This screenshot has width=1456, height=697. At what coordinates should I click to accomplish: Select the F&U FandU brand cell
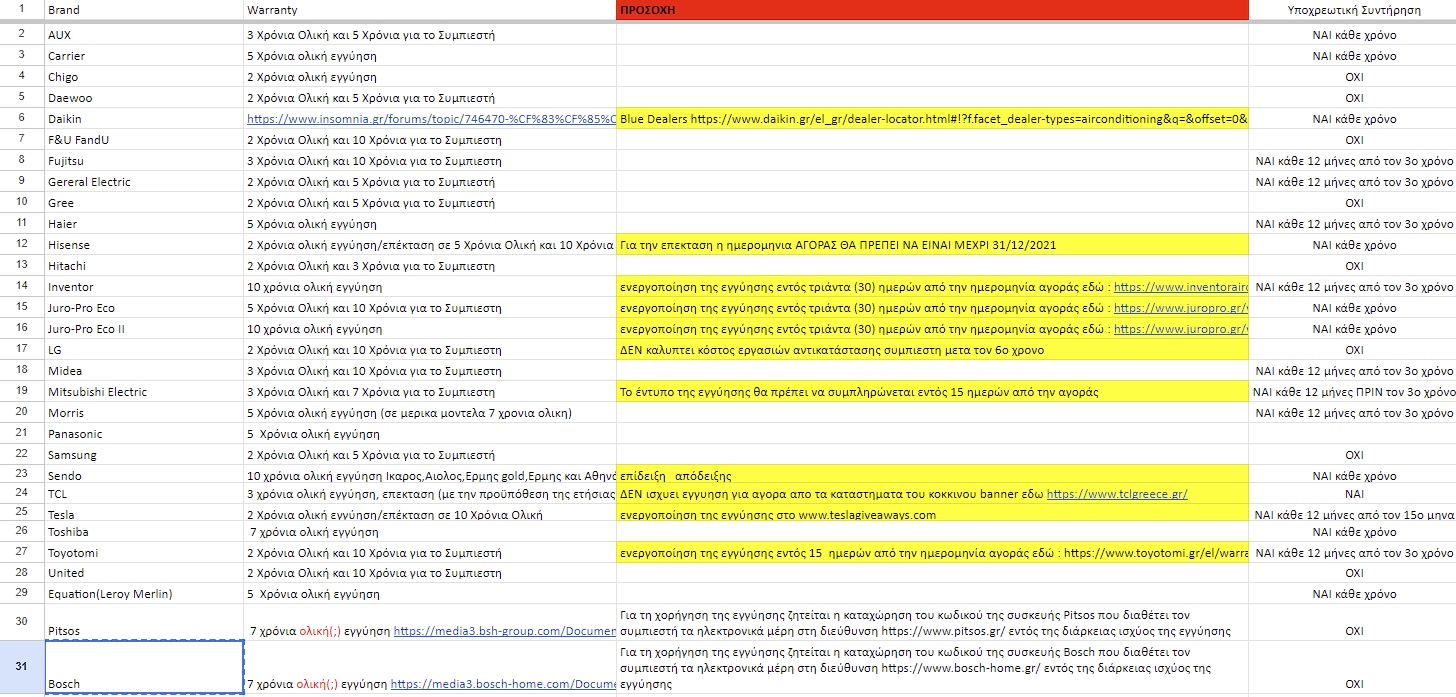[x=144, y=140]
